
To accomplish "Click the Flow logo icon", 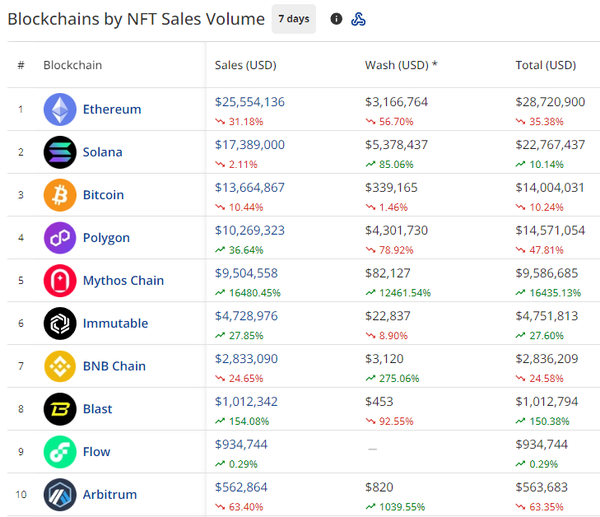I will [x=60, y=452].
